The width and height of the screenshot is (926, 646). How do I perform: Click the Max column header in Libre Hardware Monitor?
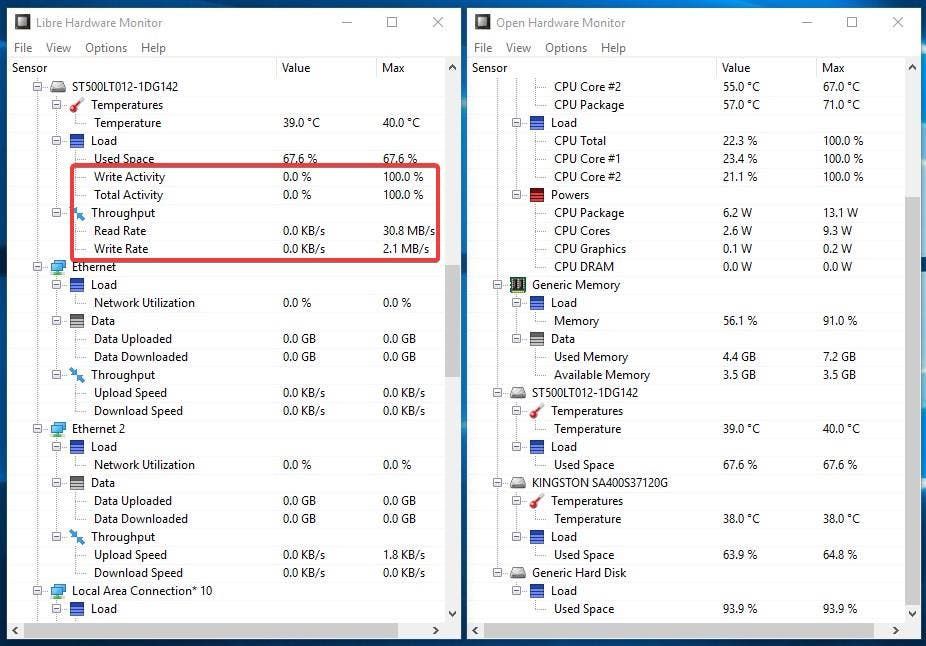(411, 68)
